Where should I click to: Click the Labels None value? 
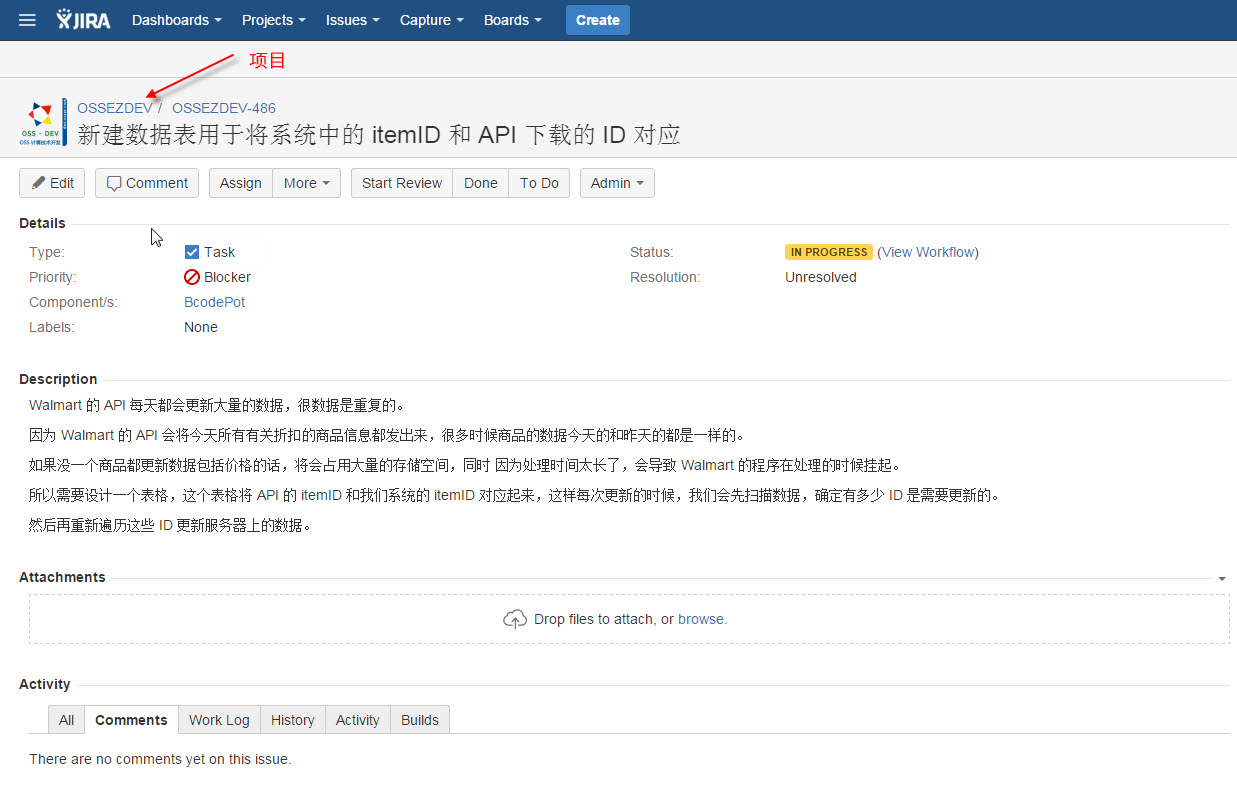(201, 327)
